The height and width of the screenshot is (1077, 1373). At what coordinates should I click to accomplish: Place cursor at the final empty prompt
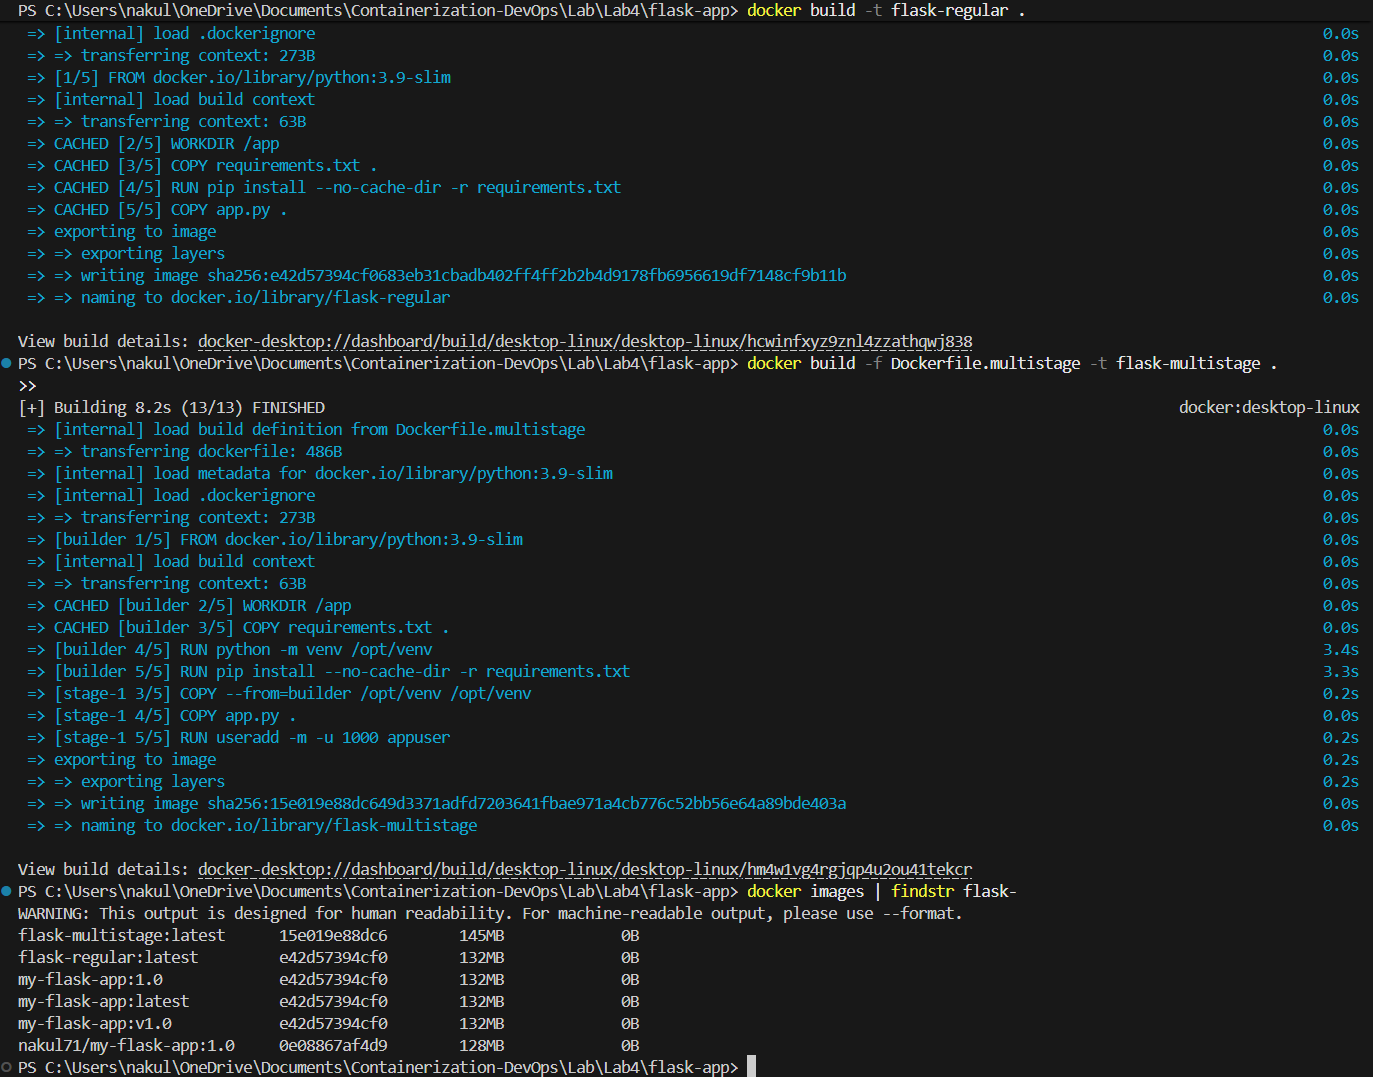(751, 1067)
